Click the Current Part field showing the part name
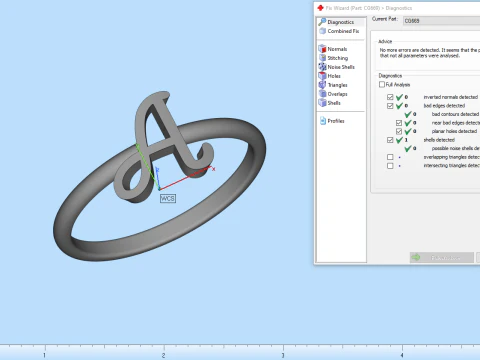This screenshot has width=480, height=360. (x=441, y=21)
